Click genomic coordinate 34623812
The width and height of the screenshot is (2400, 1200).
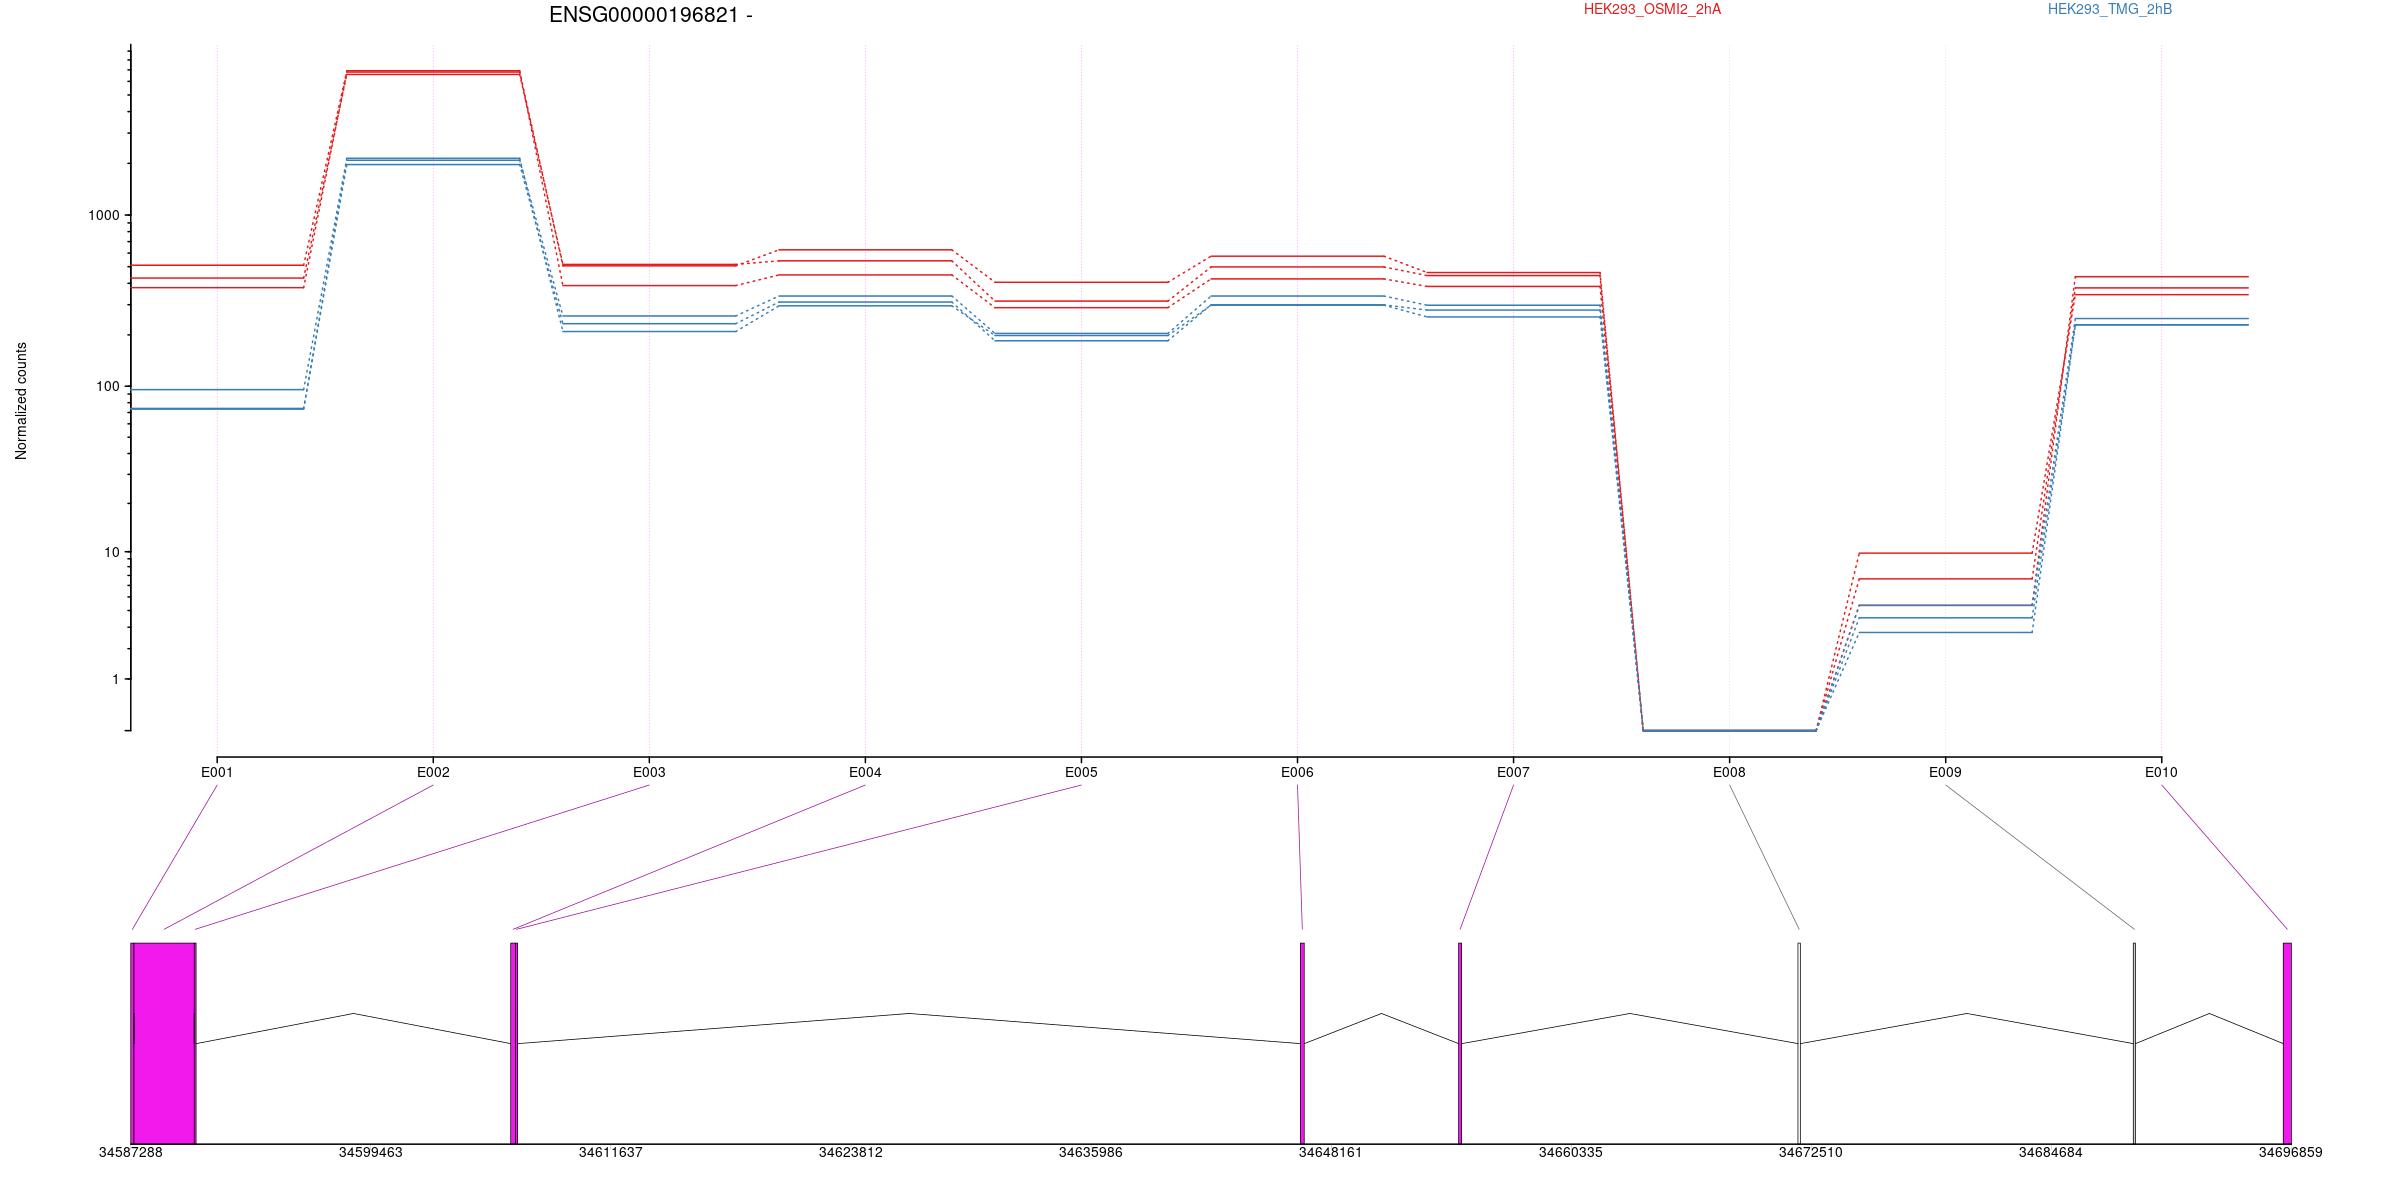850,1152
